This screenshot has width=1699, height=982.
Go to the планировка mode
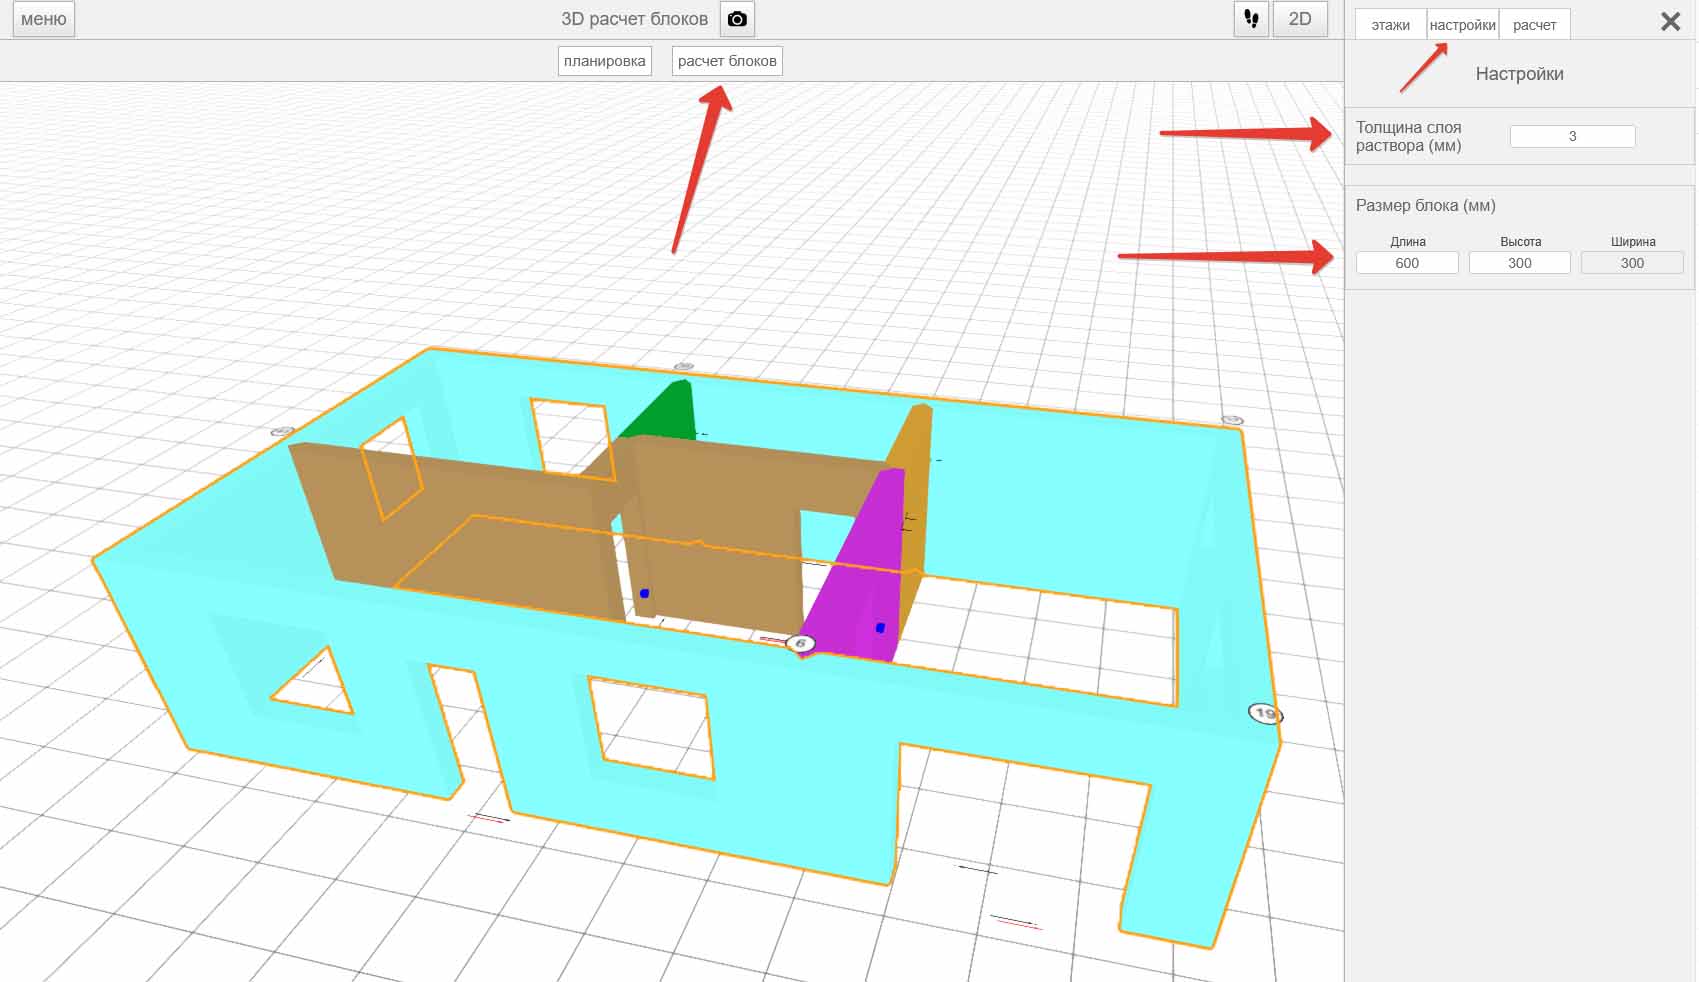(604, 61)
